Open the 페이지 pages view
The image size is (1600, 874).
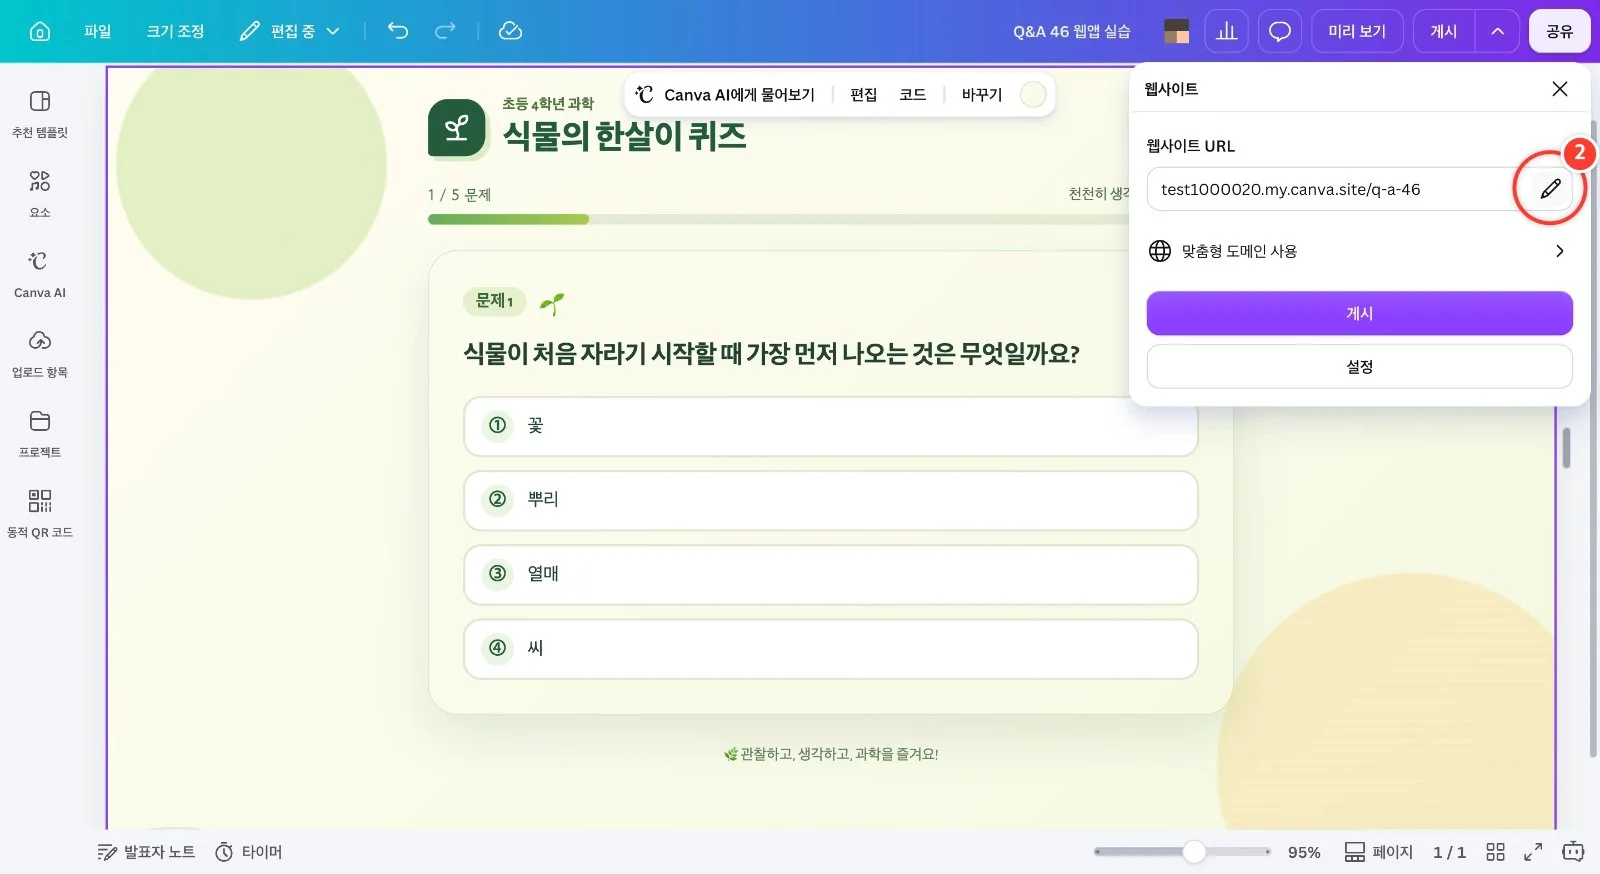[x=1378, y=852]
